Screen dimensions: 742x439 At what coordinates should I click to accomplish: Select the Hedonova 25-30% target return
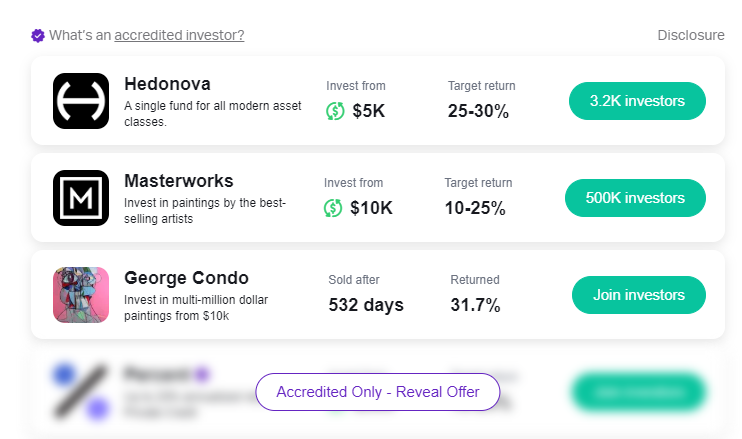coord(478,111)
